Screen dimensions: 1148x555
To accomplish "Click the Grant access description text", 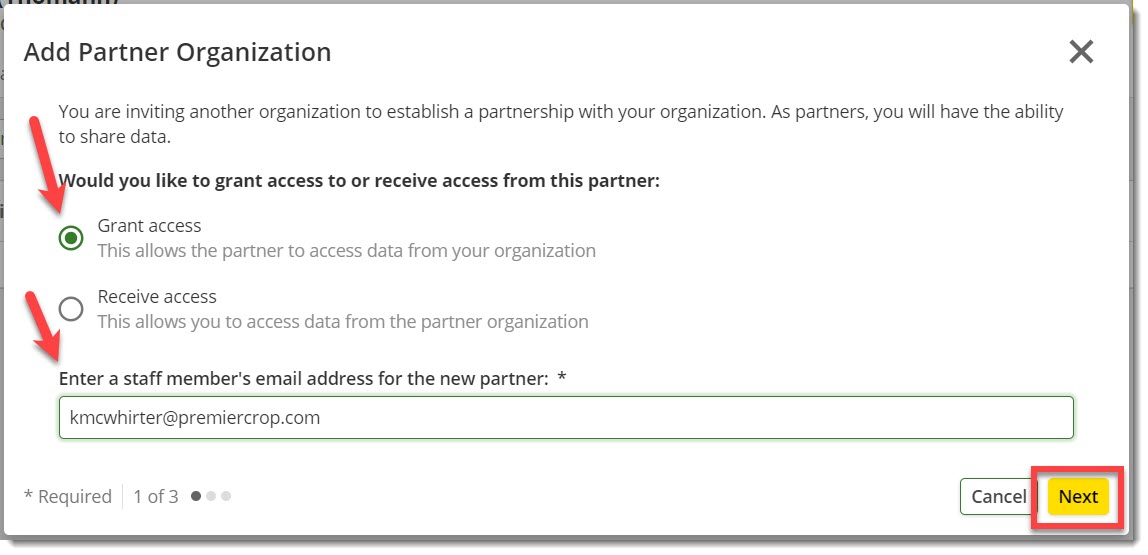I will coord(346,251).
